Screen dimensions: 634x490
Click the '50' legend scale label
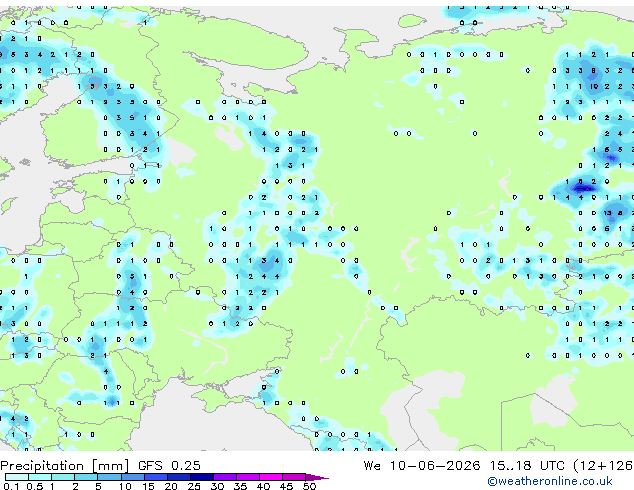[x=309, y=486]
